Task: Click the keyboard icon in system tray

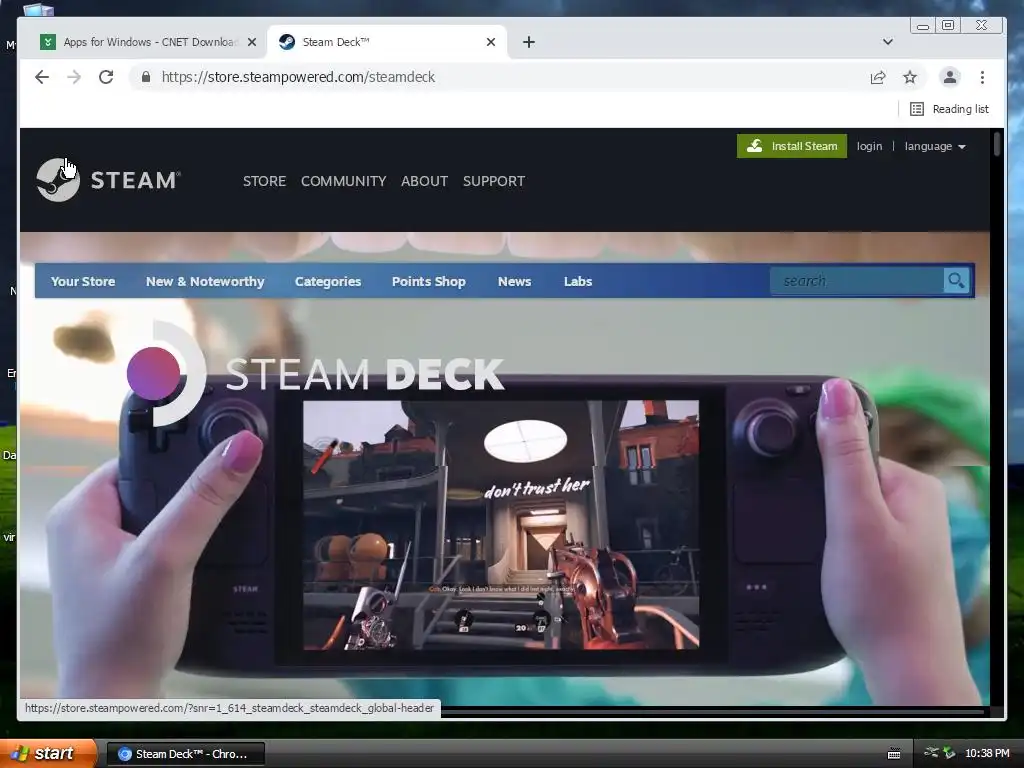Action: pos(894,754)
